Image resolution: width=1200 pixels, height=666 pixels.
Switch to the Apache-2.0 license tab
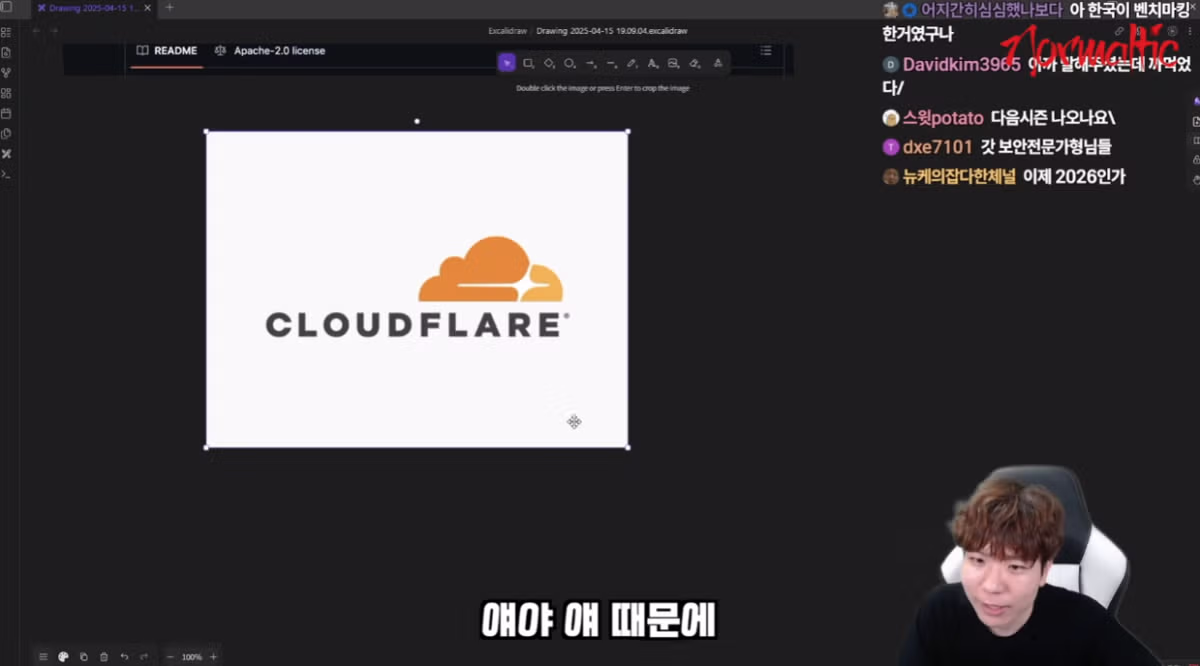270,50
